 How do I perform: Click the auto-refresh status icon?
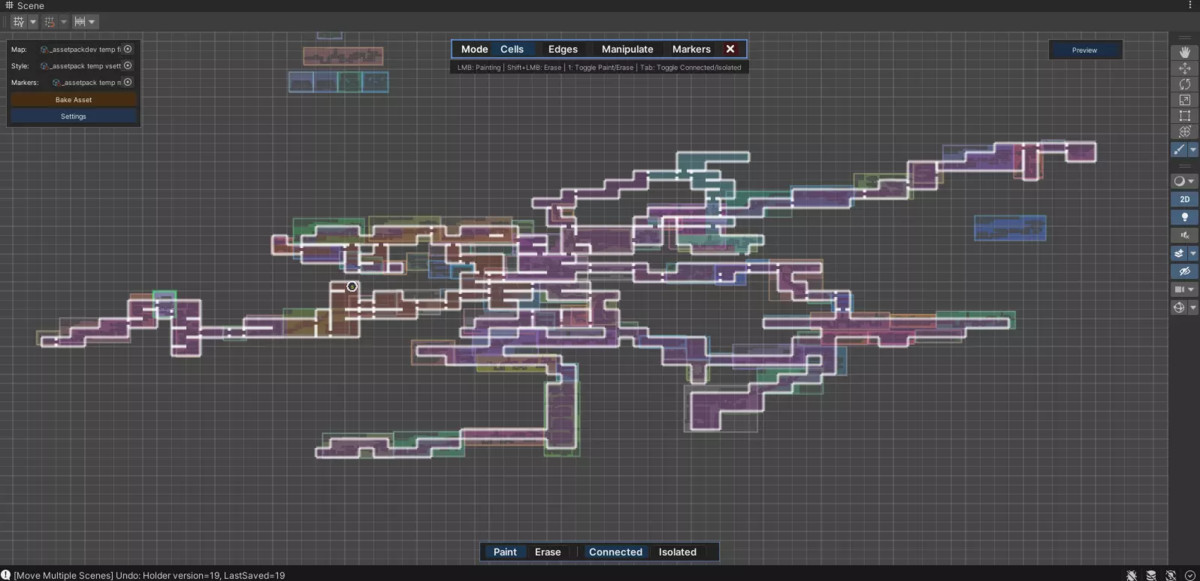pos(1170,575)
